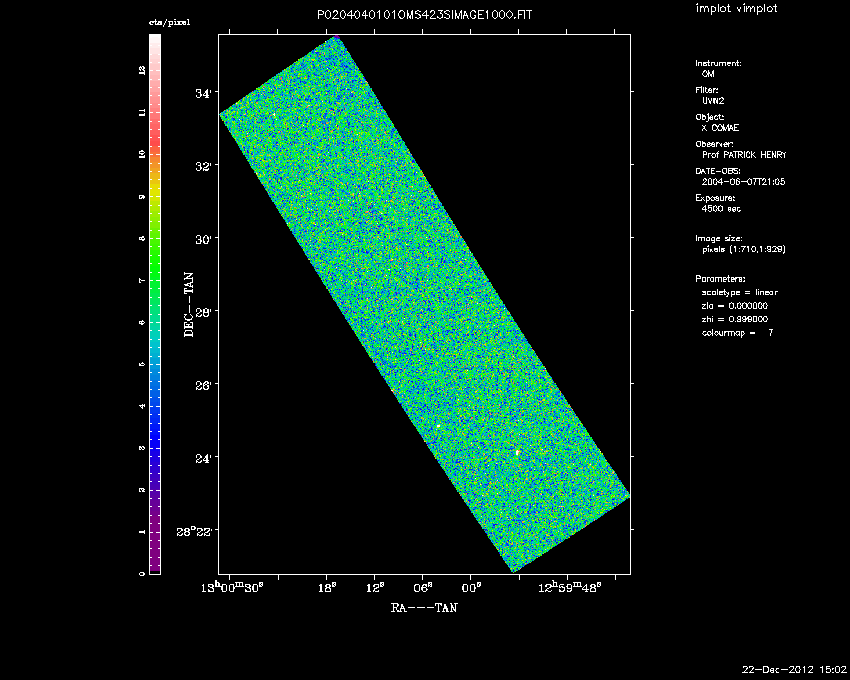Image resolution: width=850 pixels, height=680 pixels.
Task: Click the bright white source near 24' declination
Action: (x=518, y=451)
